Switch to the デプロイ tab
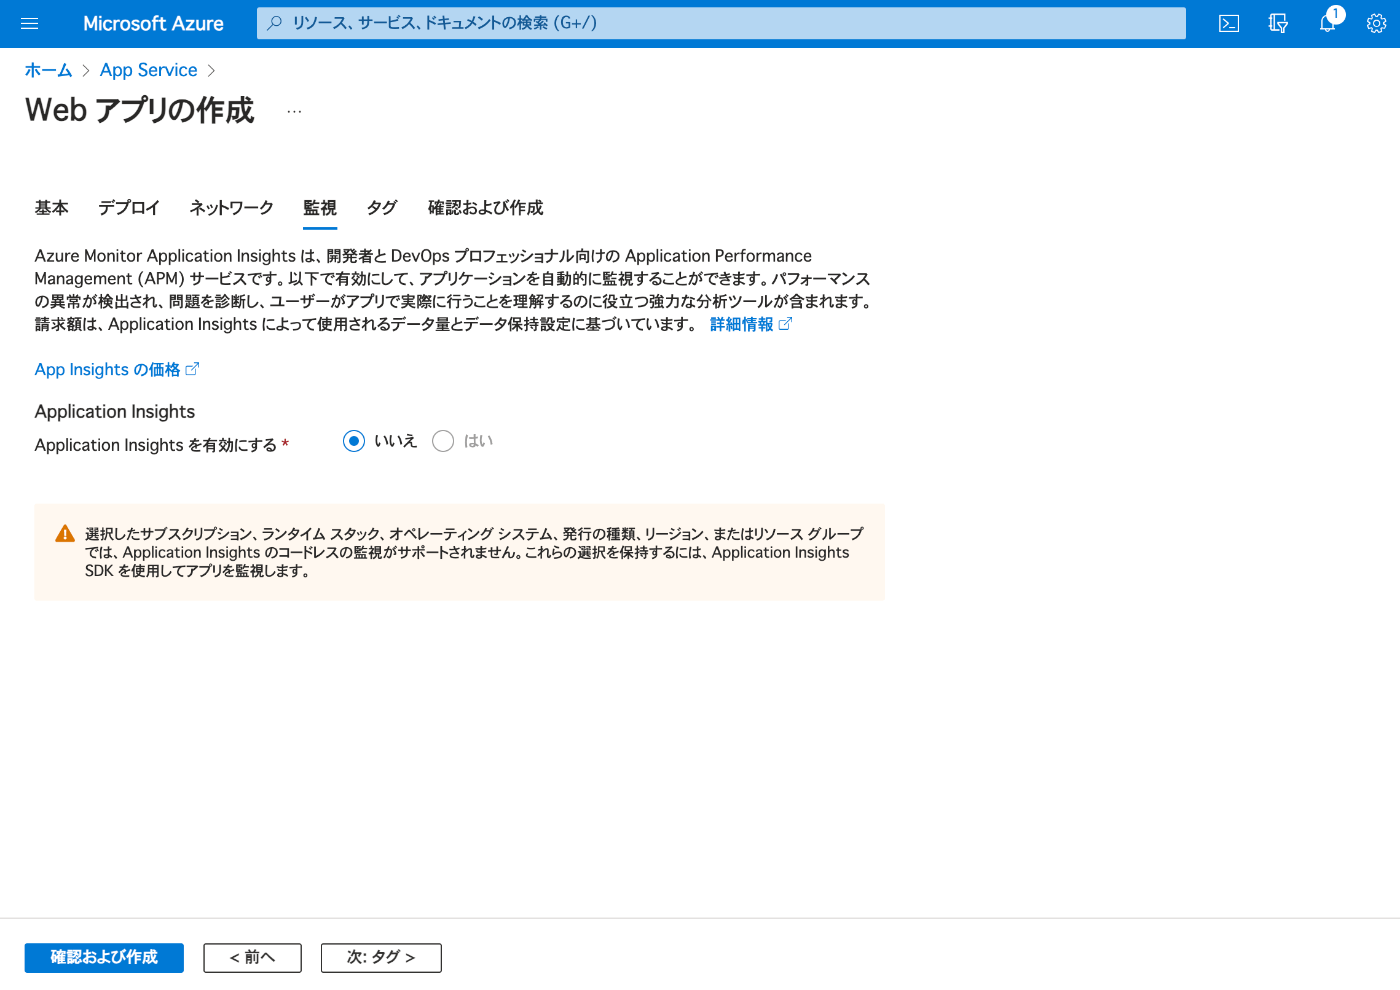This screenshot has height=990, width=1400. pos(129,208)
